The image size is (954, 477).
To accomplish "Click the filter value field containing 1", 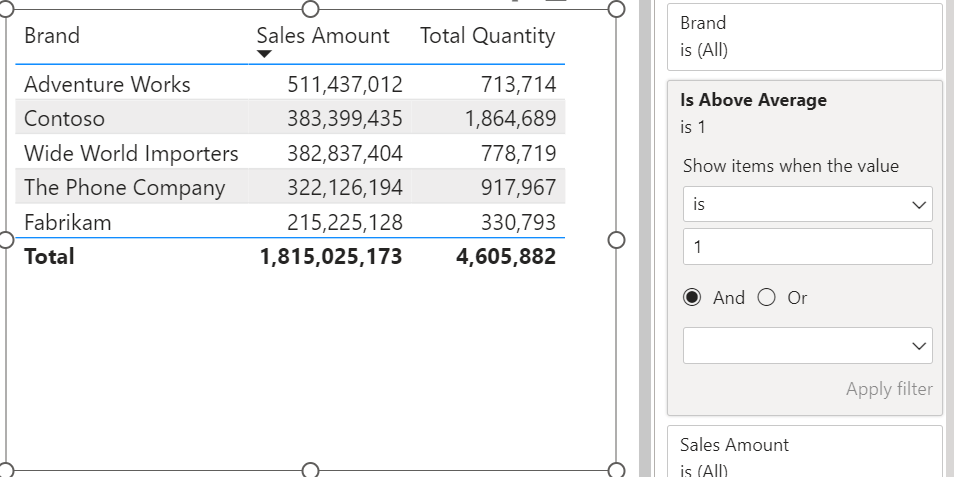I will (x=807, y=247).
